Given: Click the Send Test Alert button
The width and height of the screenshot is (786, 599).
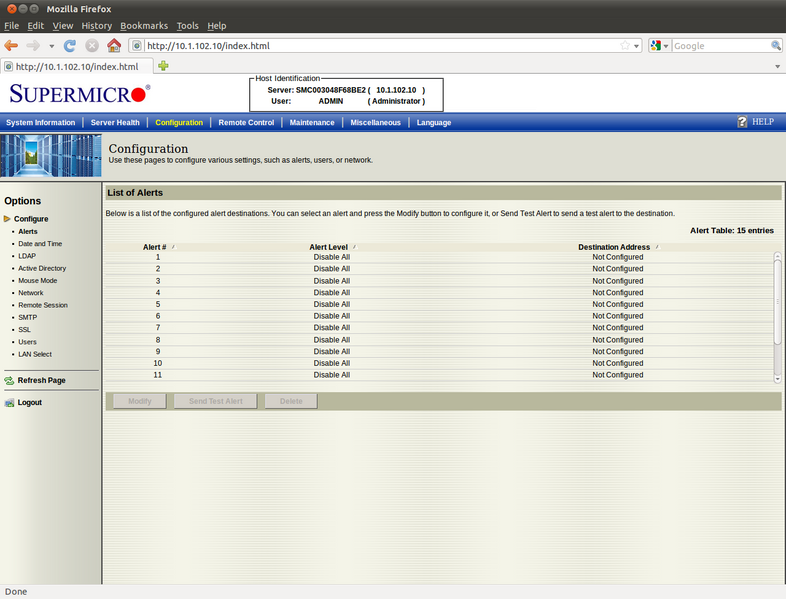Looking at the screenshot, I should coord(216,401).
